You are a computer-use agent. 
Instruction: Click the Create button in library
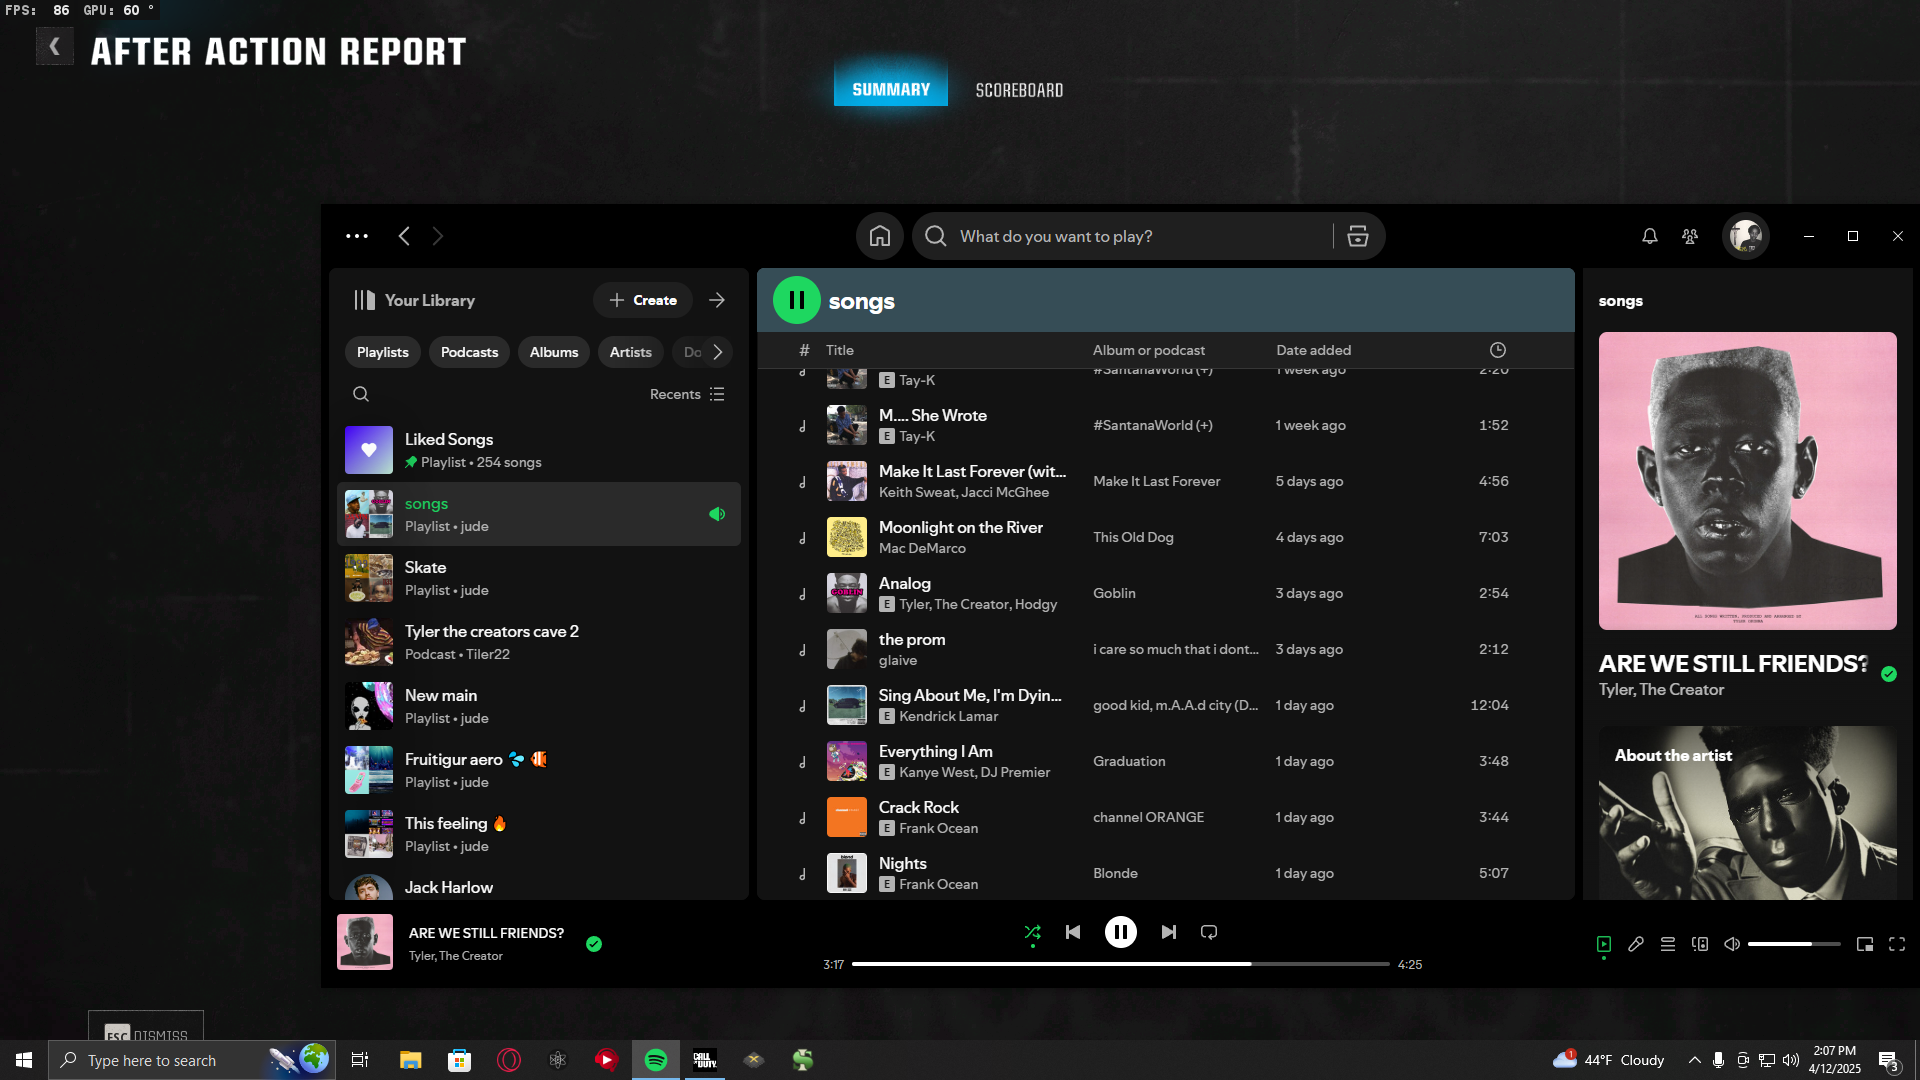(643, 300)
